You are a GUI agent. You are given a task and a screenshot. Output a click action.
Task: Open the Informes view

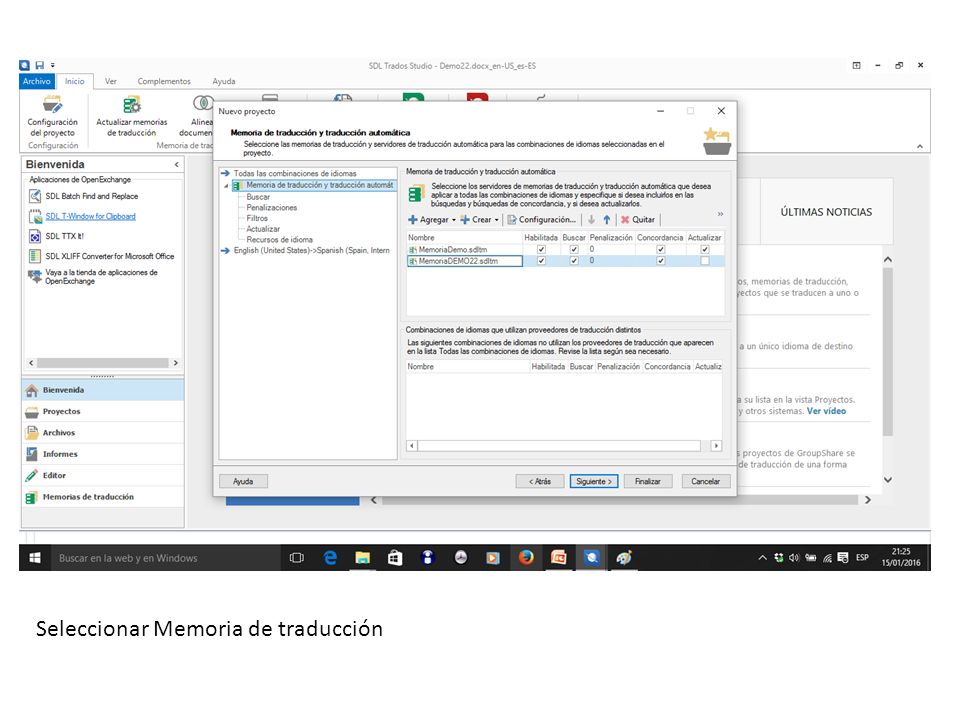(102, 454)
